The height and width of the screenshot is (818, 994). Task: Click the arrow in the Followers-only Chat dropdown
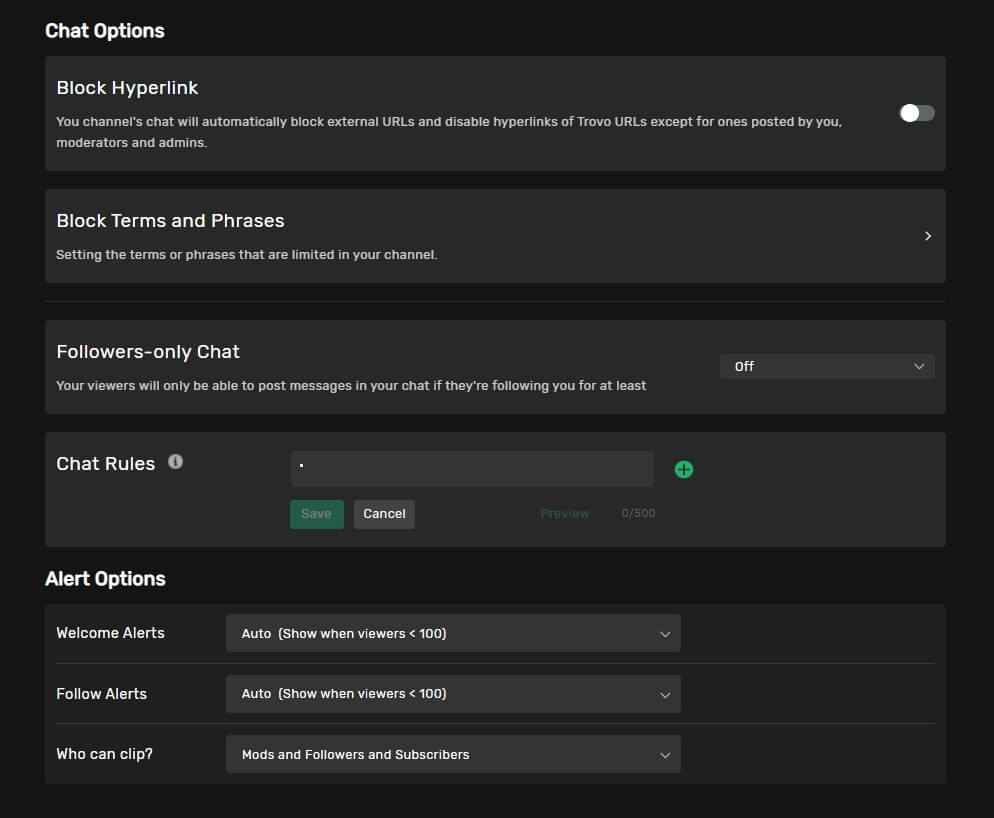tap(919, 367)
